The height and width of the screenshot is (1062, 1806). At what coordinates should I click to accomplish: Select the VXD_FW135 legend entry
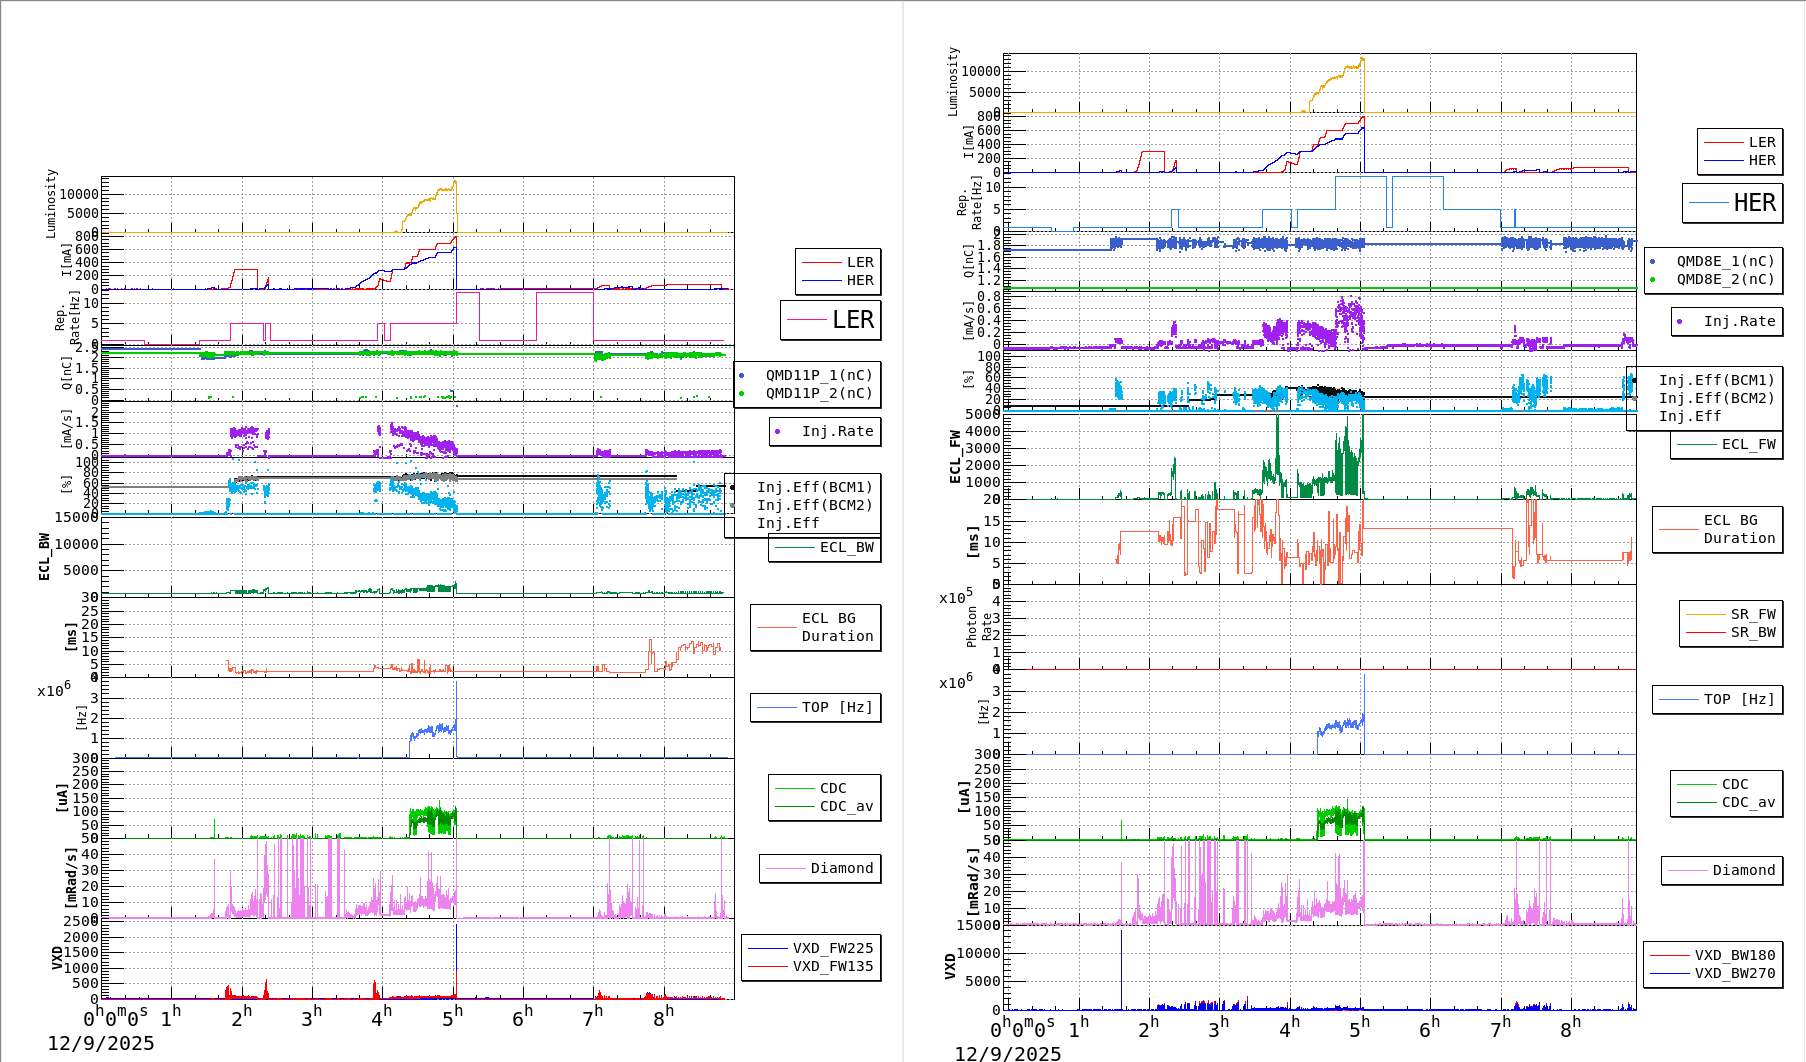tap(832, 966)
